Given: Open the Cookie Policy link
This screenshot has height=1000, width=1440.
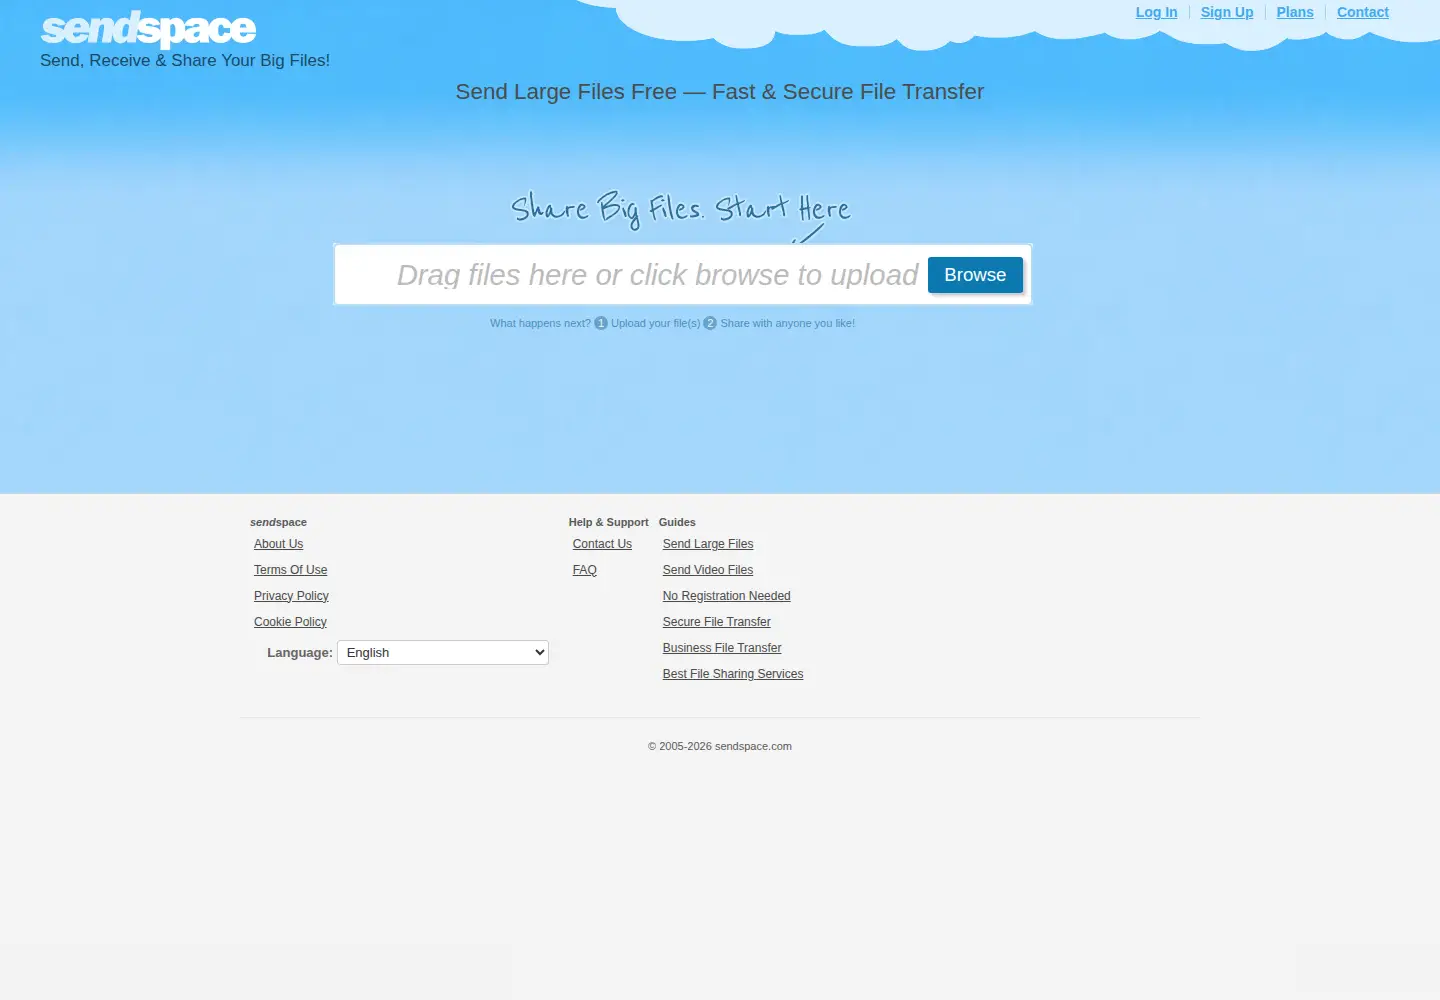Looking at the screenshot, I should pos(290,622).
